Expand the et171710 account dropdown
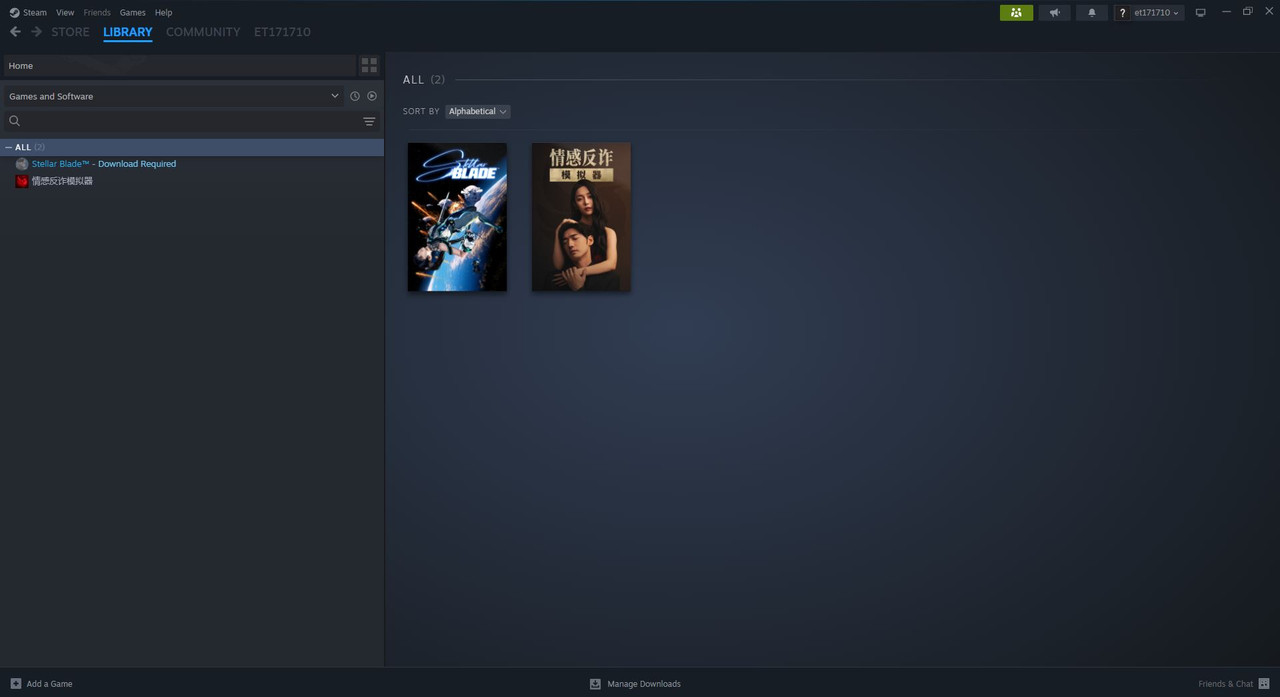 click(x=1157, y=12)
